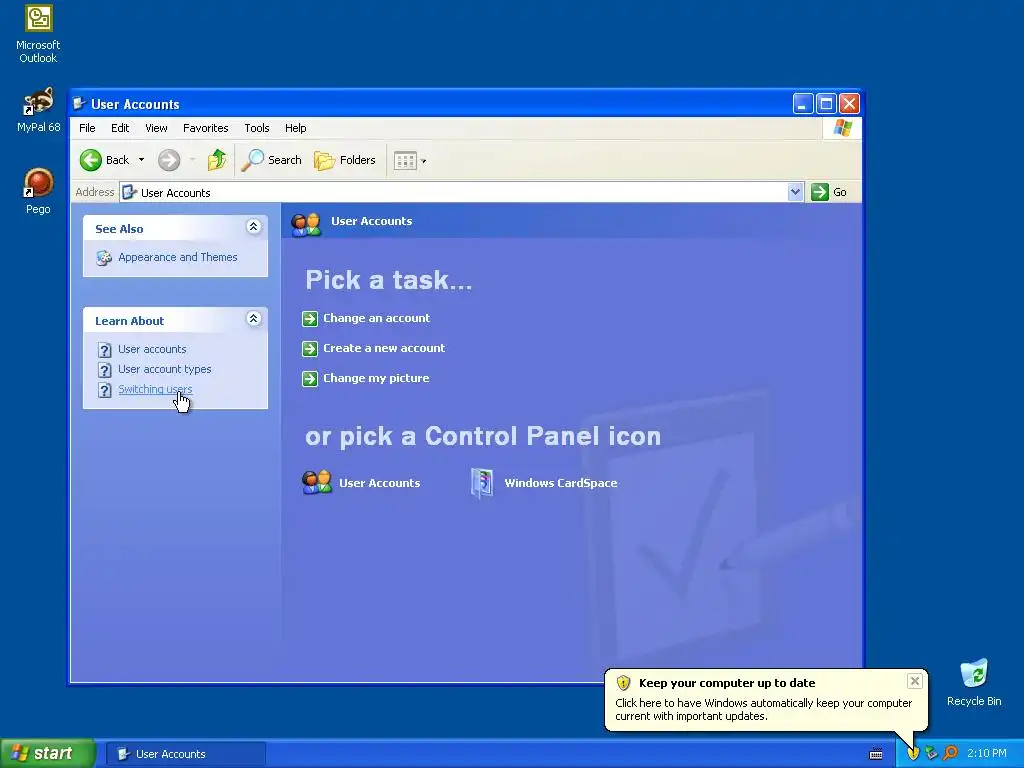Open the Tools menu
The image size is (1024, 768).
click(257, 128)
